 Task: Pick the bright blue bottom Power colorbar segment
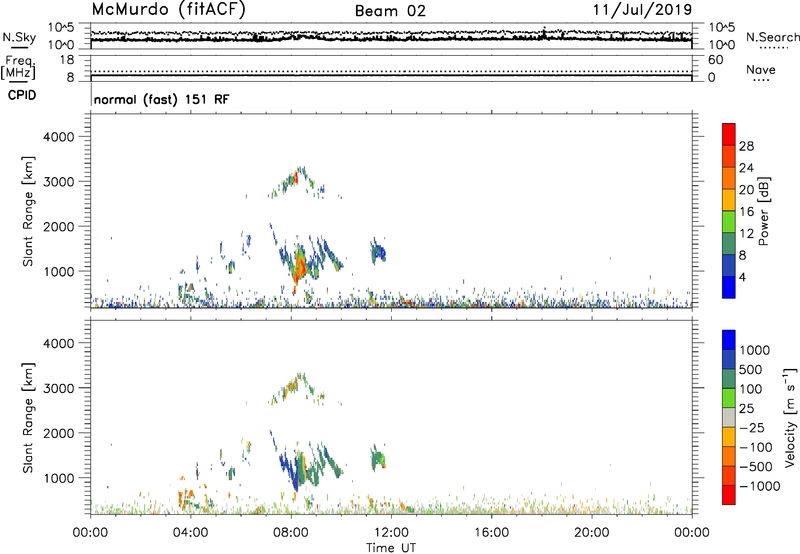[x=729, y=287]
